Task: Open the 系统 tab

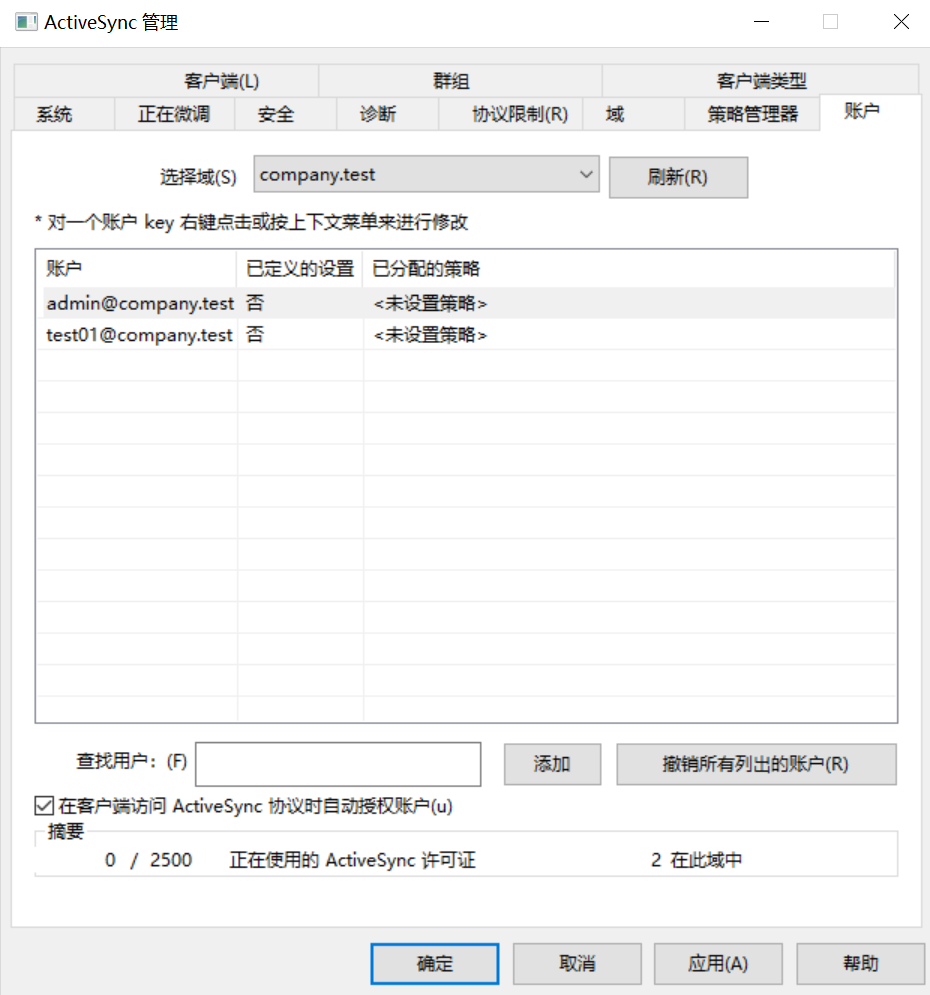Action: (63, 114)
